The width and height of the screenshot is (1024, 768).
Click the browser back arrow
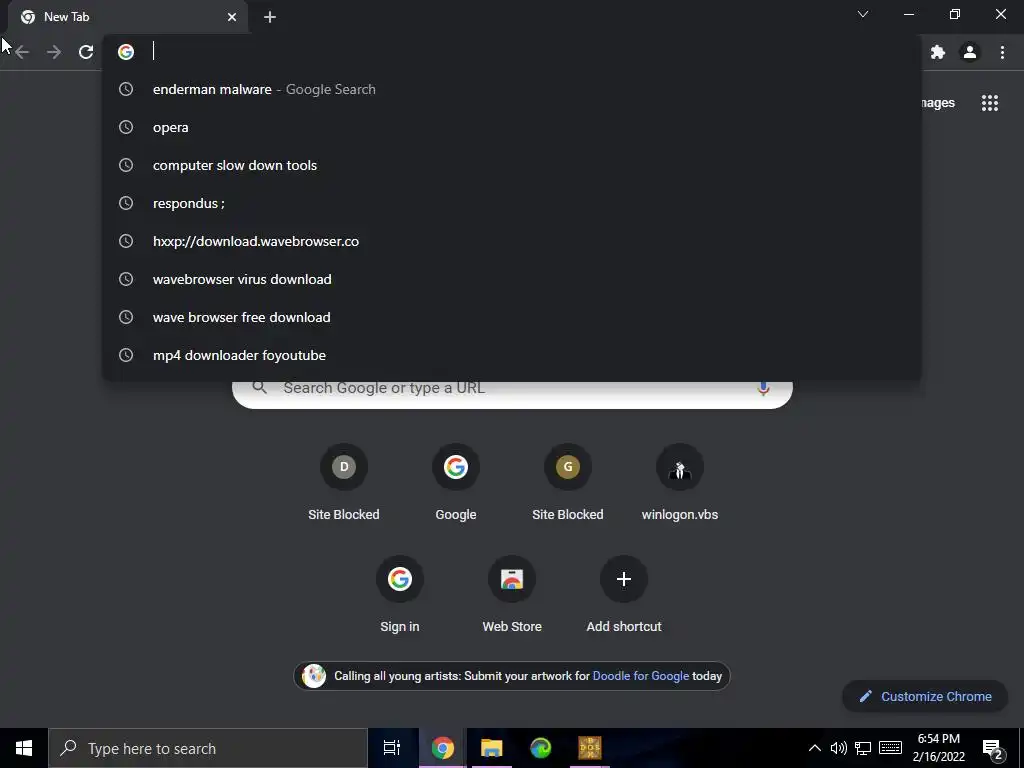[22, 52]
